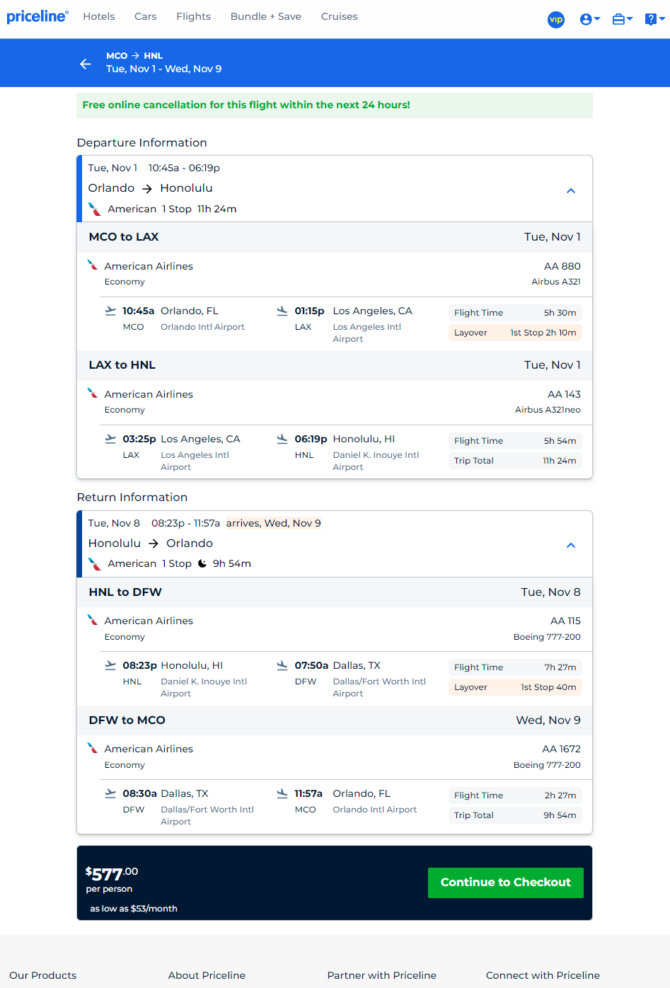Open the help question mark menu
Image resolution: width=670 pixels, height=988 pixels.
[654, 20]
